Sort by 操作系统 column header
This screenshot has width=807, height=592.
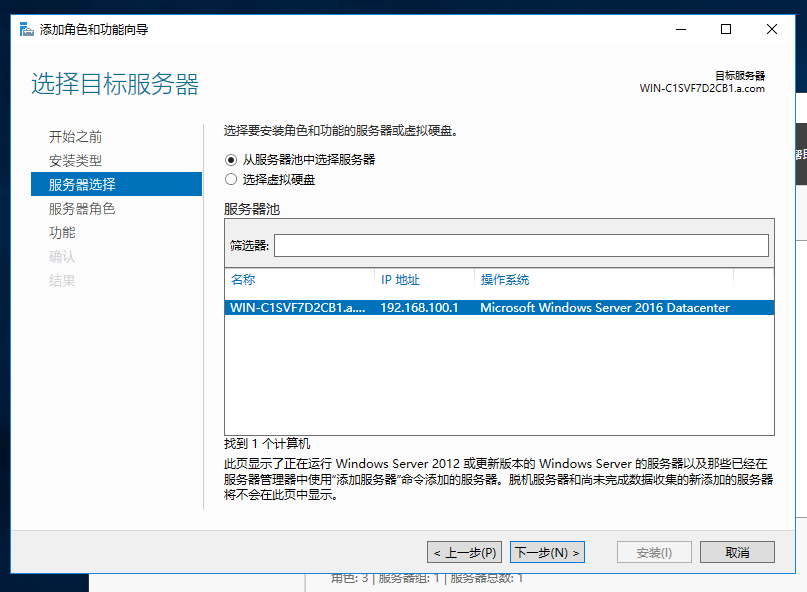(504, 280)
